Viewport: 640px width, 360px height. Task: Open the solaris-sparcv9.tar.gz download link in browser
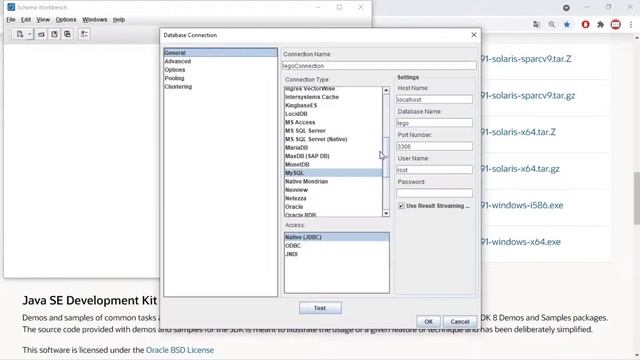pyautogui.click(x=528, y=96)
